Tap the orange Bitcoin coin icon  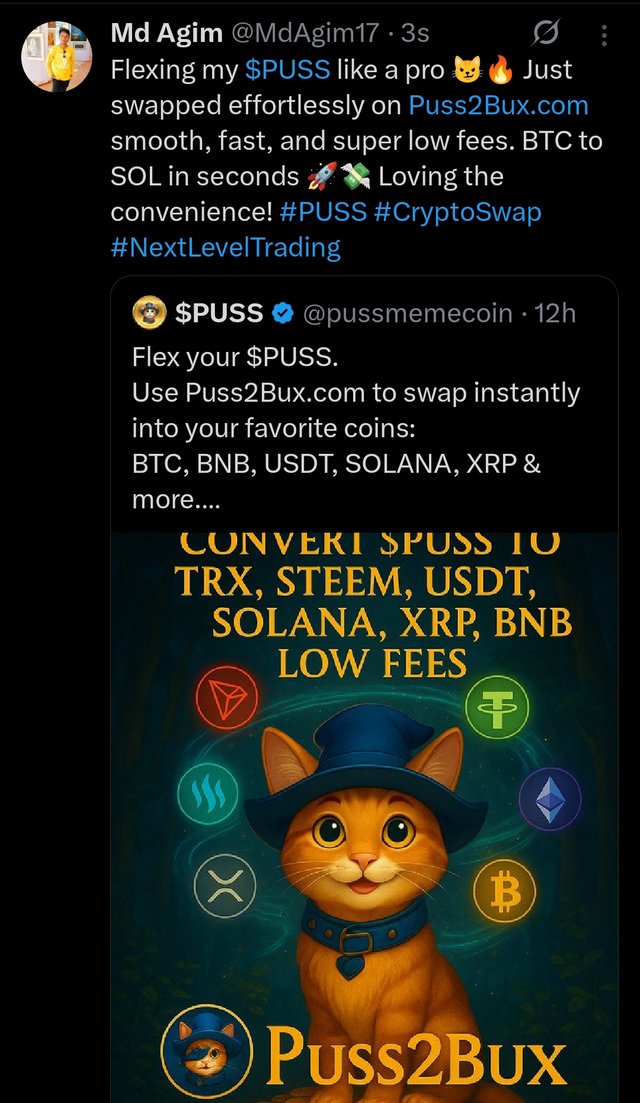pos(505,893)
